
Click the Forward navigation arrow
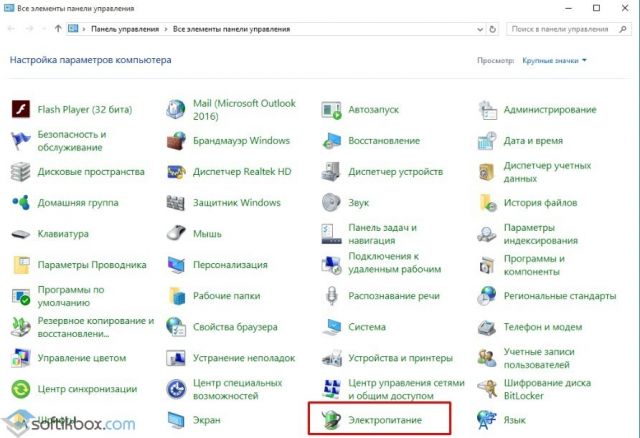pos(29,29)
